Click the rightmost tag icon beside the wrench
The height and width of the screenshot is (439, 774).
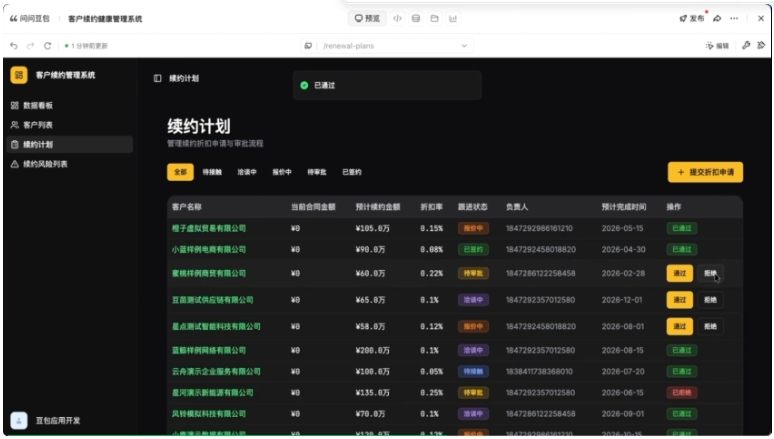pyautogui.click(x=761, y=45)
